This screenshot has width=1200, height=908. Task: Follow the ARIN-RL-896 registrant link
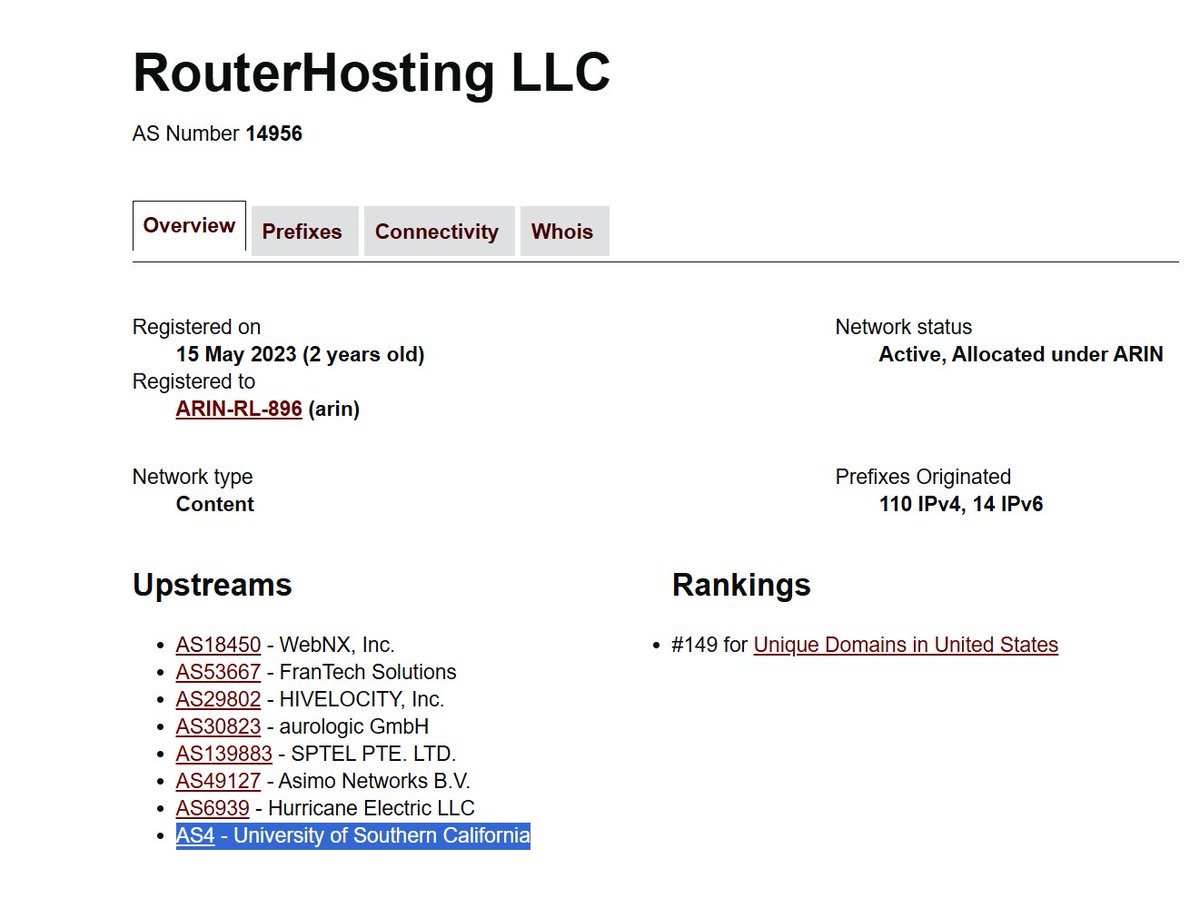point(239,409)
